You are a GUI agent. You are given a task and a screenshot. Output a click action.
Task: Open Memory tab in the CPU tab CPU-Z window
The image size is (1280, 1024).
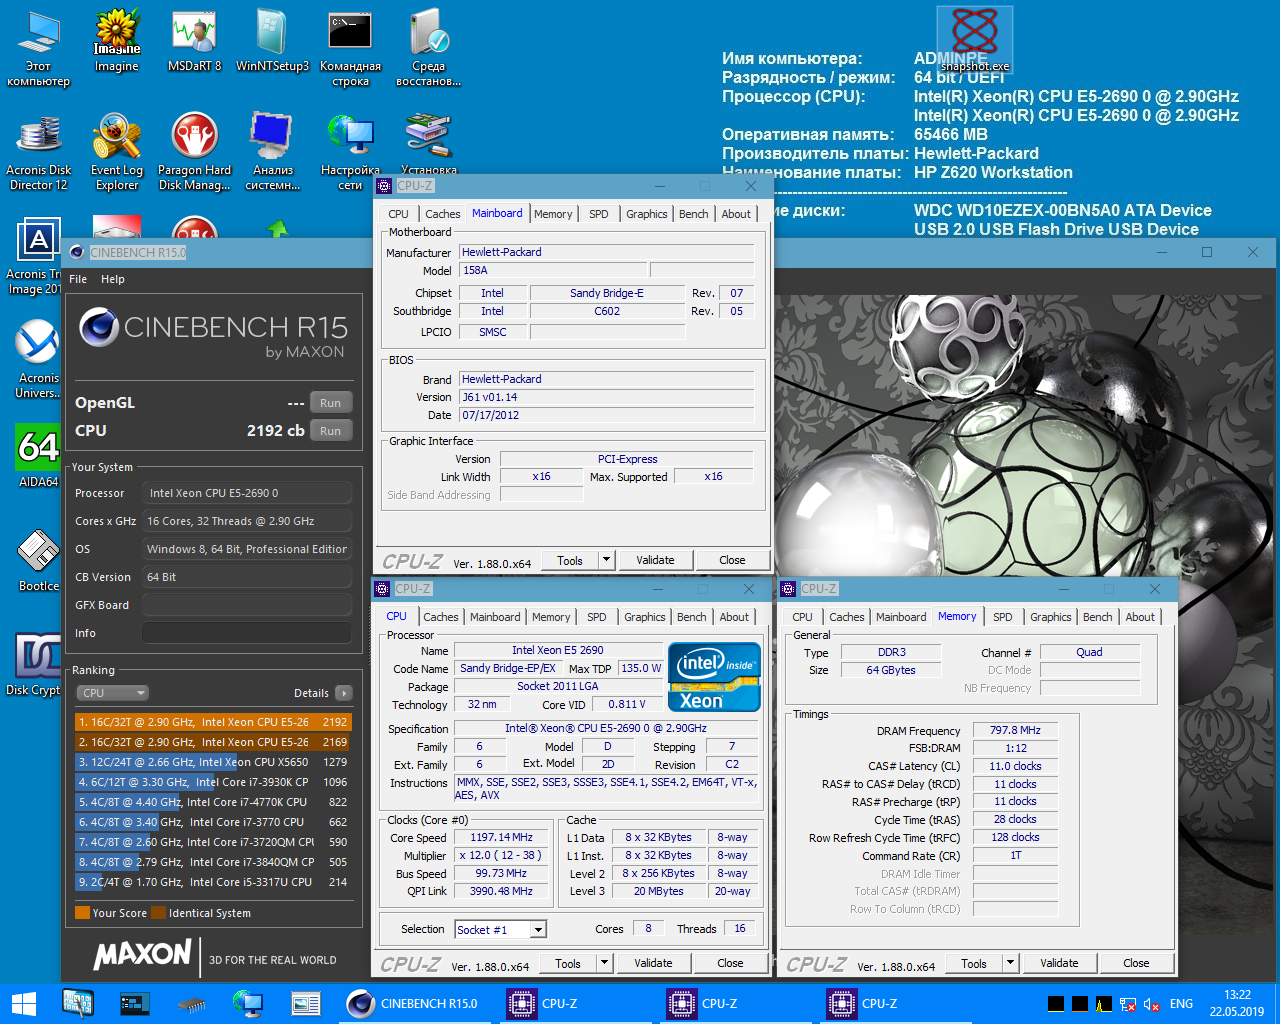tap(551, 617)
